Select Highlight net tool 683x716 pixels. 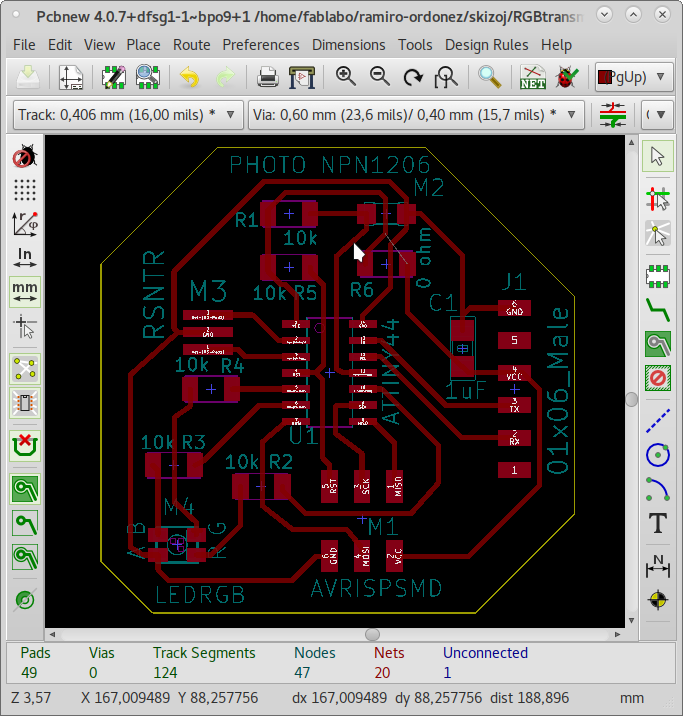(x=657, y=199)
